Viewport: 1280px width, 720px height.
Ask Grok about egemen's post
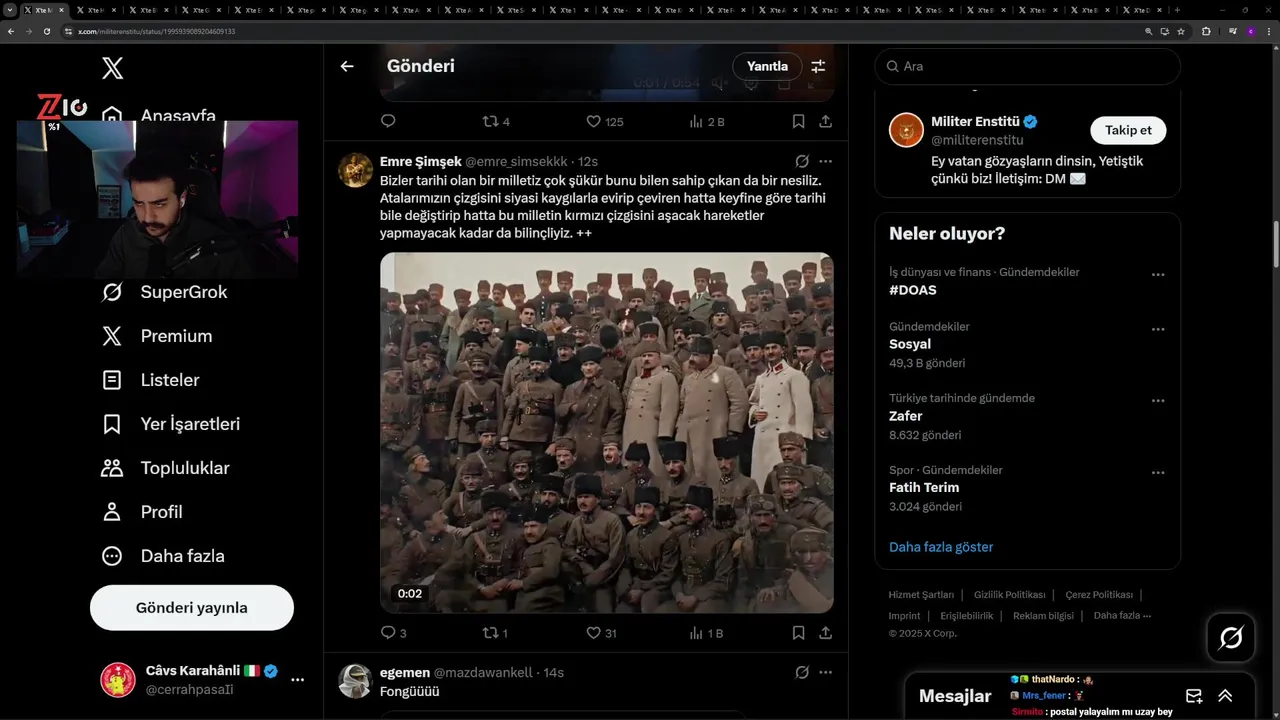802,672
